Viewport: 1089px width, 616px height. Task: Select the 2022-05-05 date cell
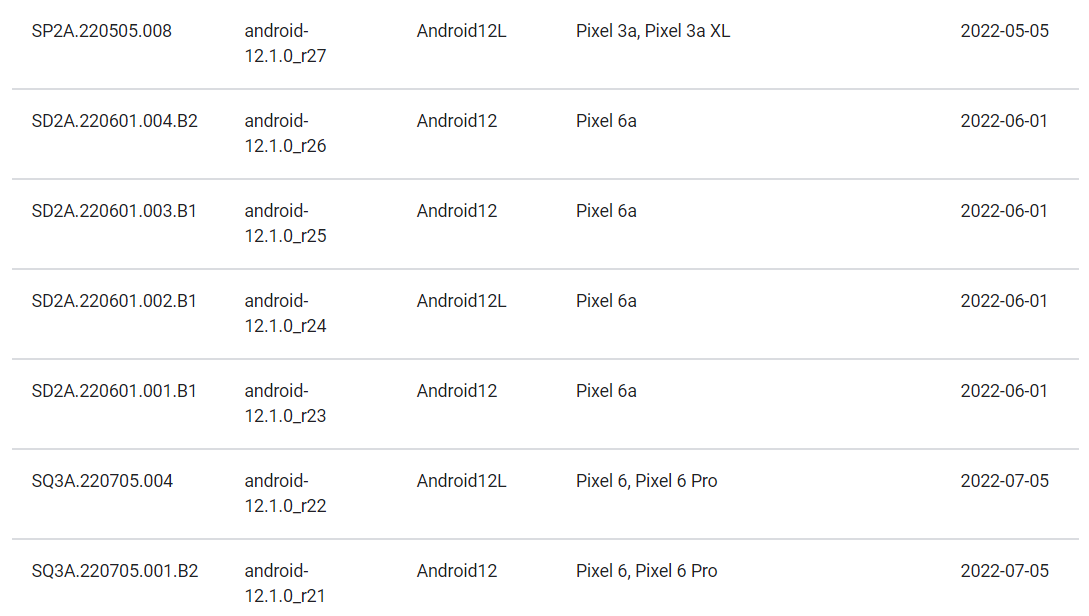(1004, 31)
